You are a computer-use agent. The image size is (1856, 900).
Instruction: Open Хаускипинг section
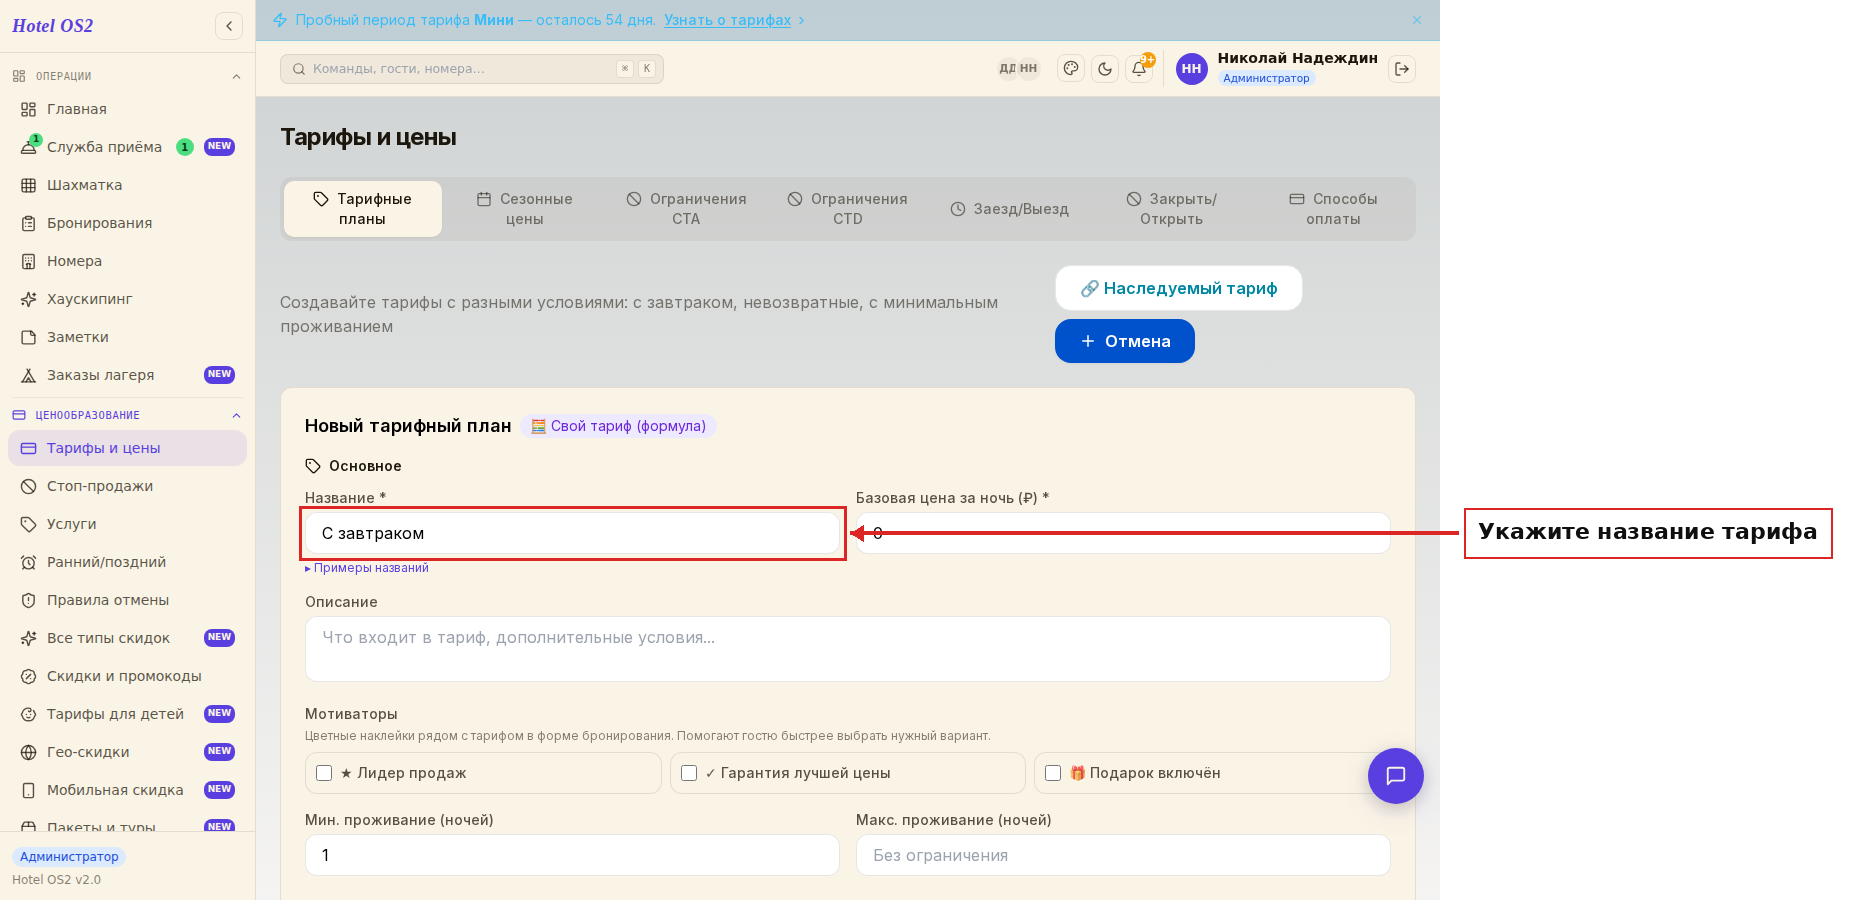pyautogui.click(x=127, y=299)
